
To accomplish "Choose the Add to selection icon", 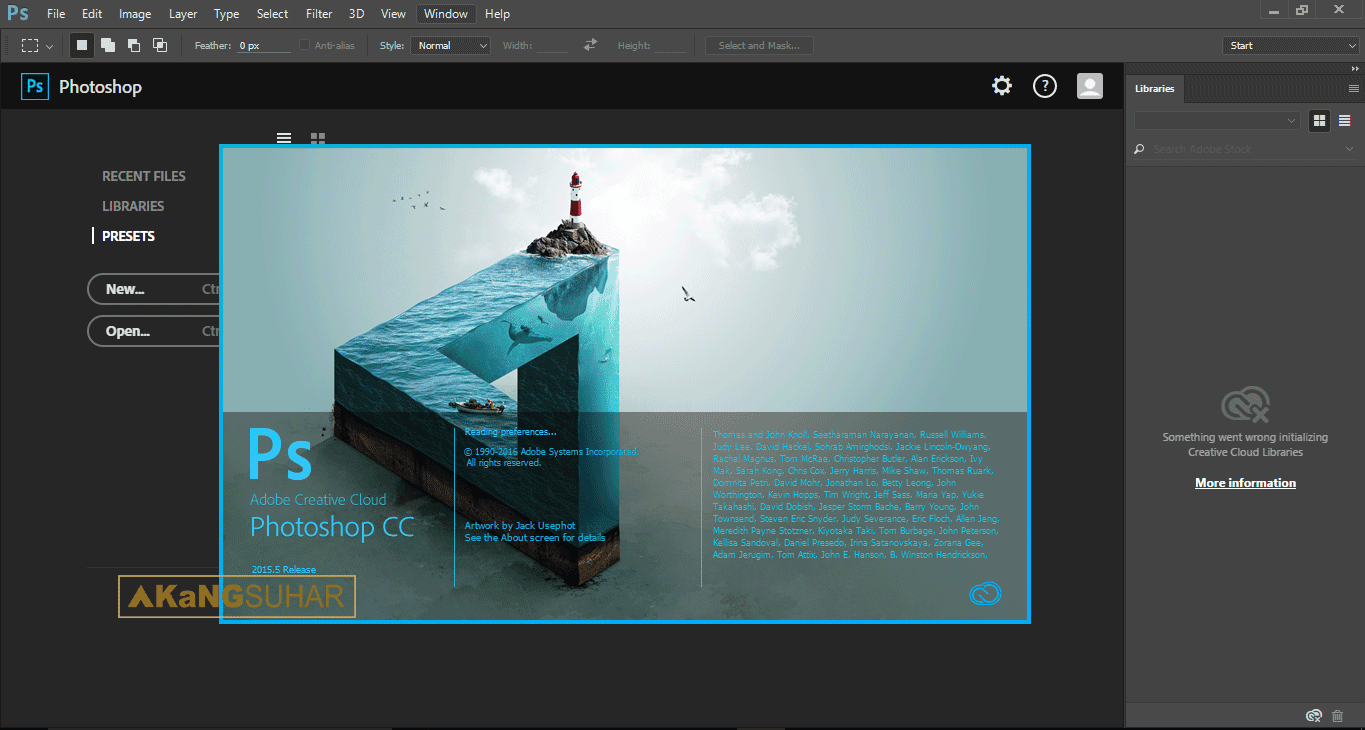I will pyautogui.click(x=108, y=45).
